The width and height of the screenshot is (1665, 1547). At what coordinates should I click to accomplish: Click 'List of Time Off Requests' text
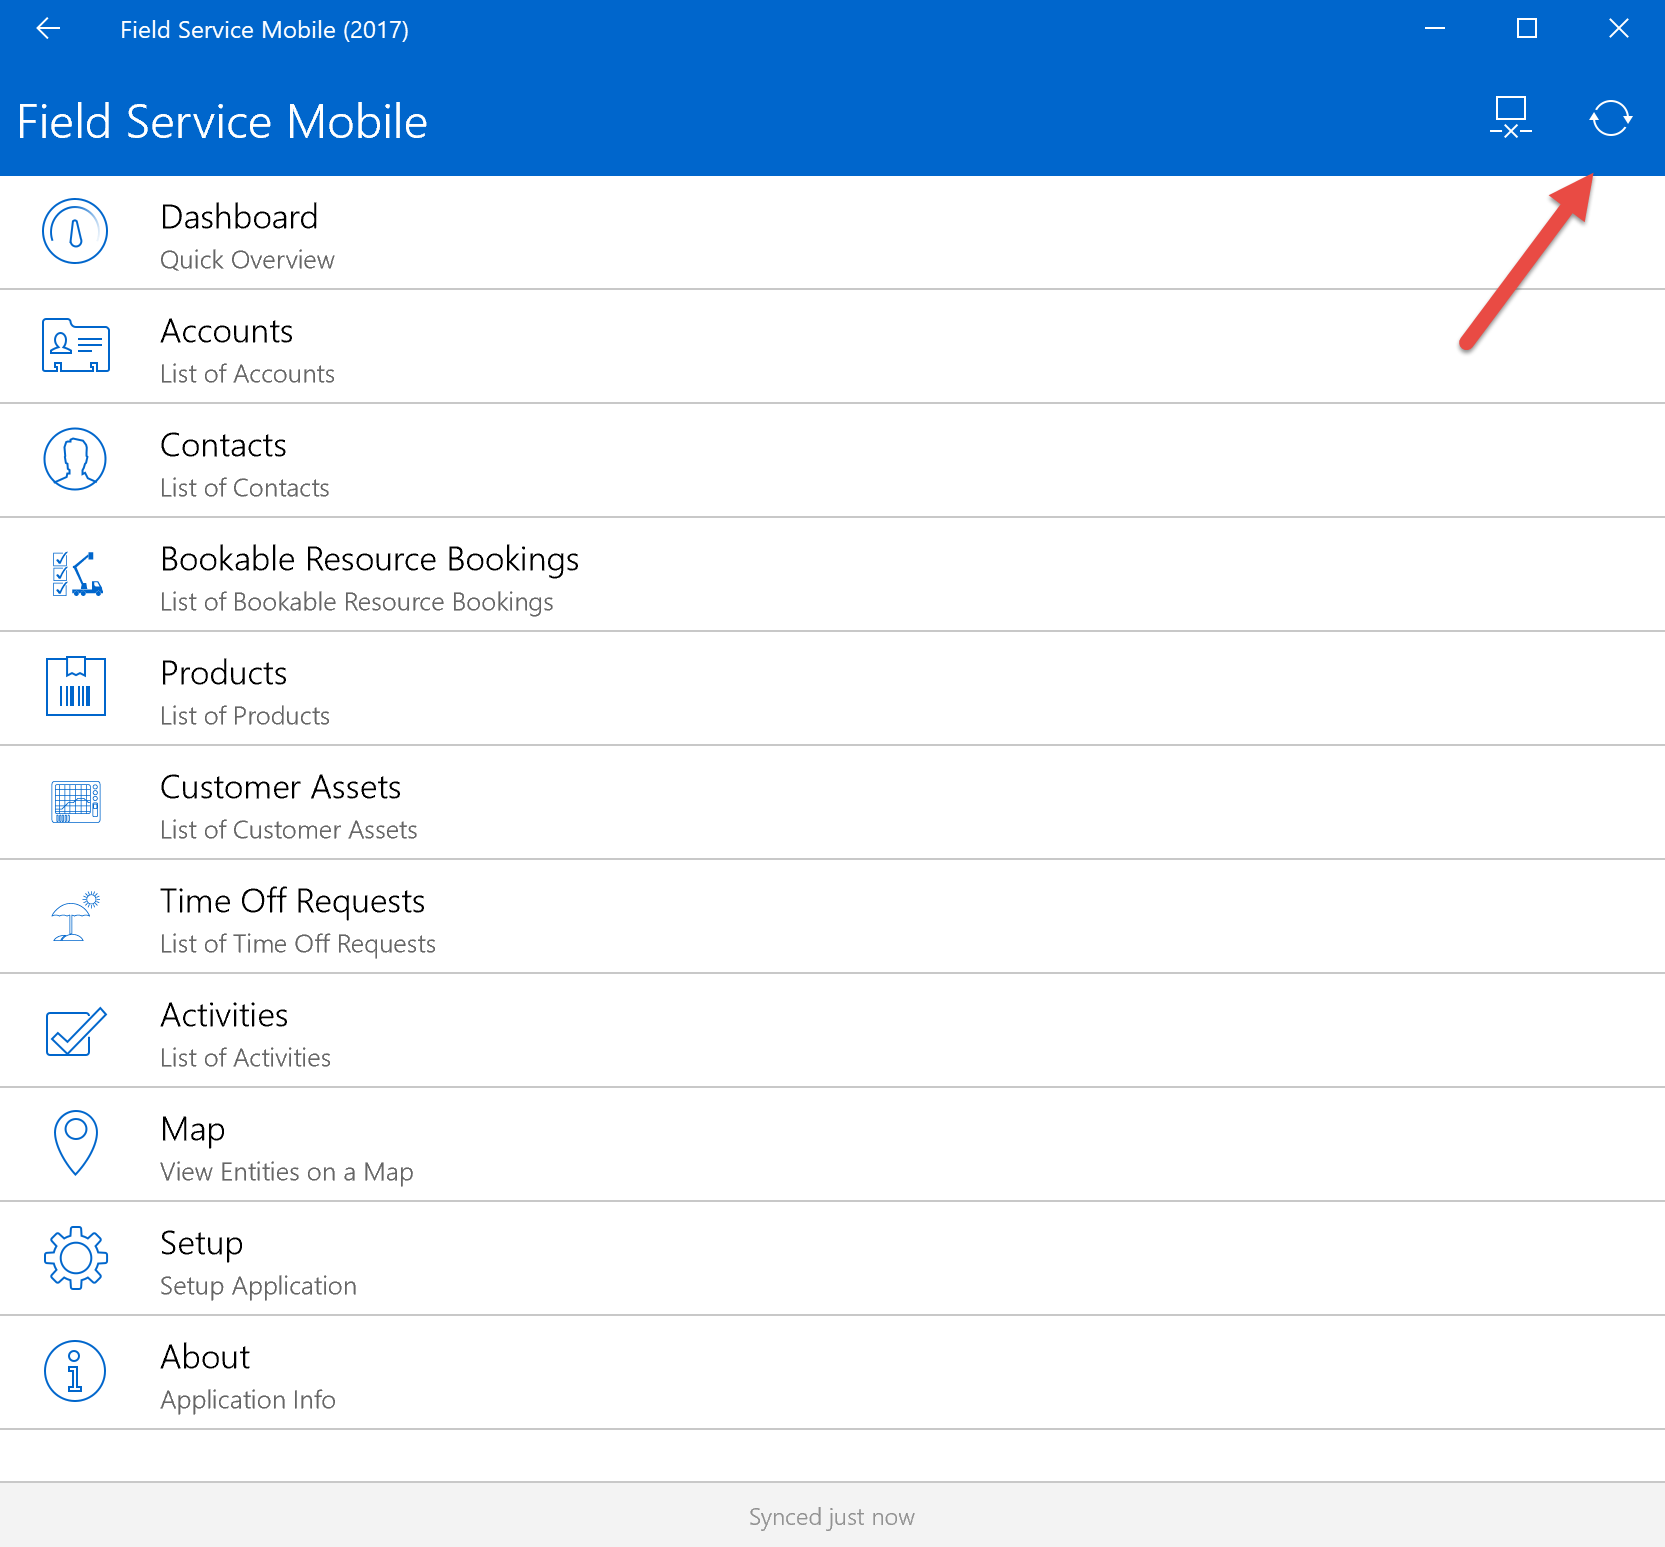[297, 944]
